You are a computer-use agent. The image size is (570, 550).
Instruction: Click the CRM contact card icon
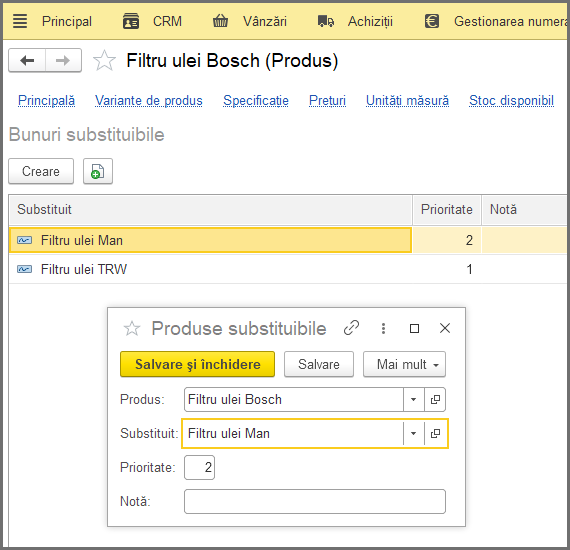[131, 21]
